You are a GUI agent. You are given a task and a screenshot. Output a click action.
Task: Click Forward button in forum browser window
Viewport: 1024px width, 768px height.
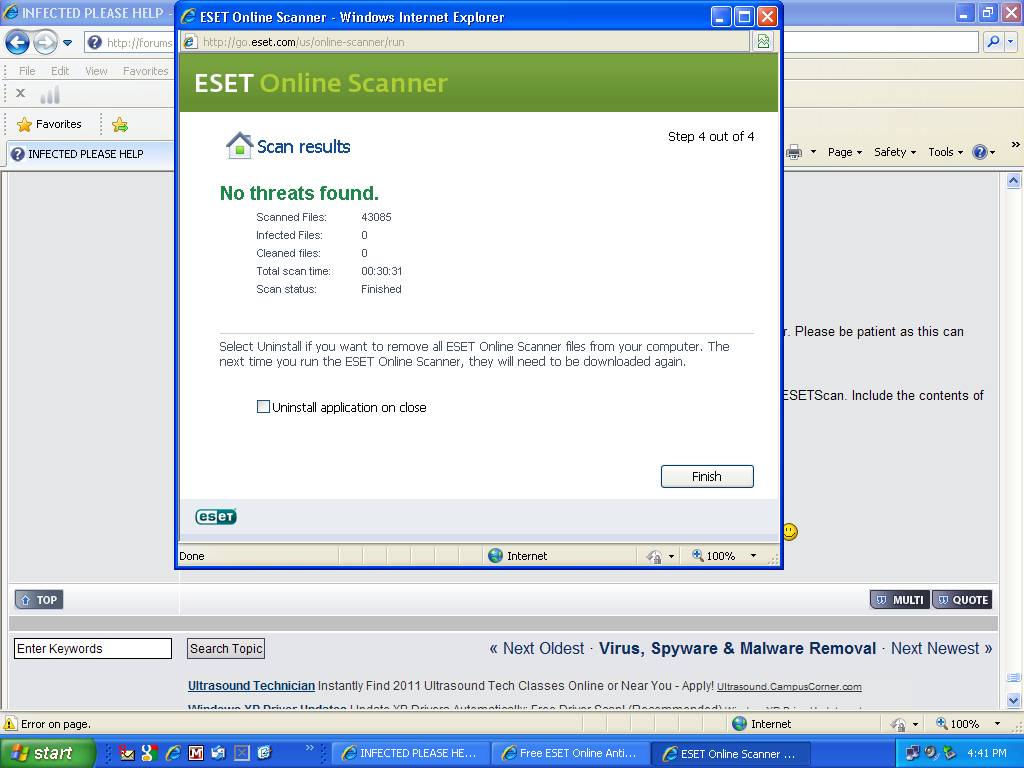44,43
